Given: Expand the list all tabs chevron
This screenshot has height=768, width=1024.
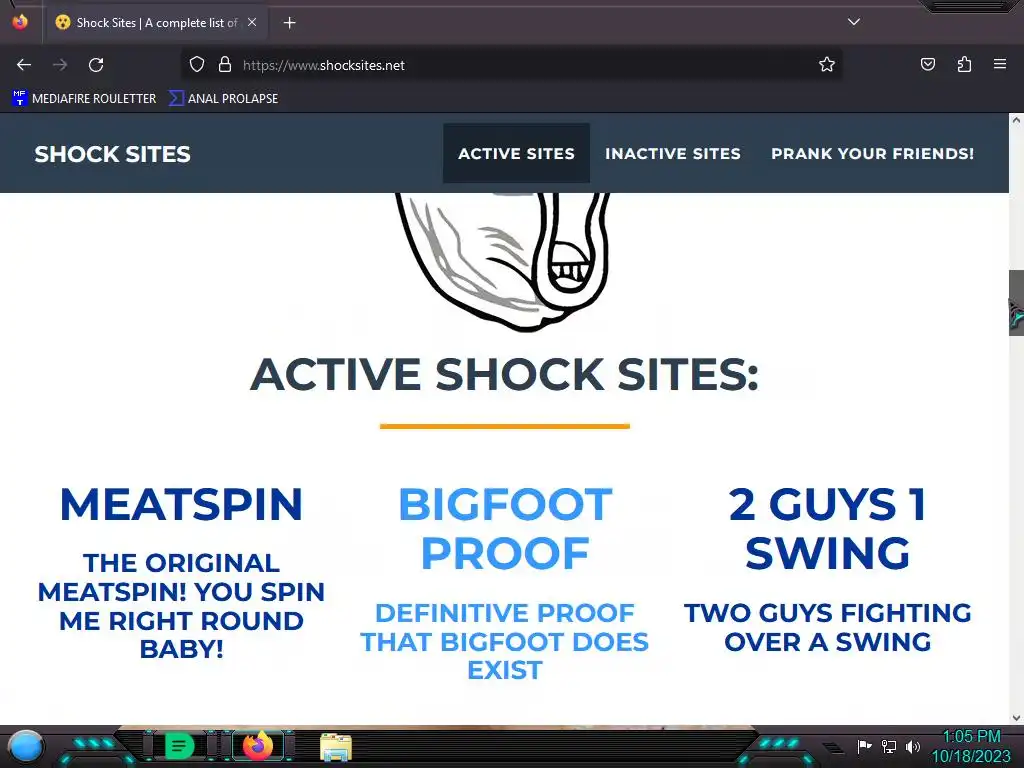Looking at the screenshot, I should pyautogui.click(x=854, y=22).
